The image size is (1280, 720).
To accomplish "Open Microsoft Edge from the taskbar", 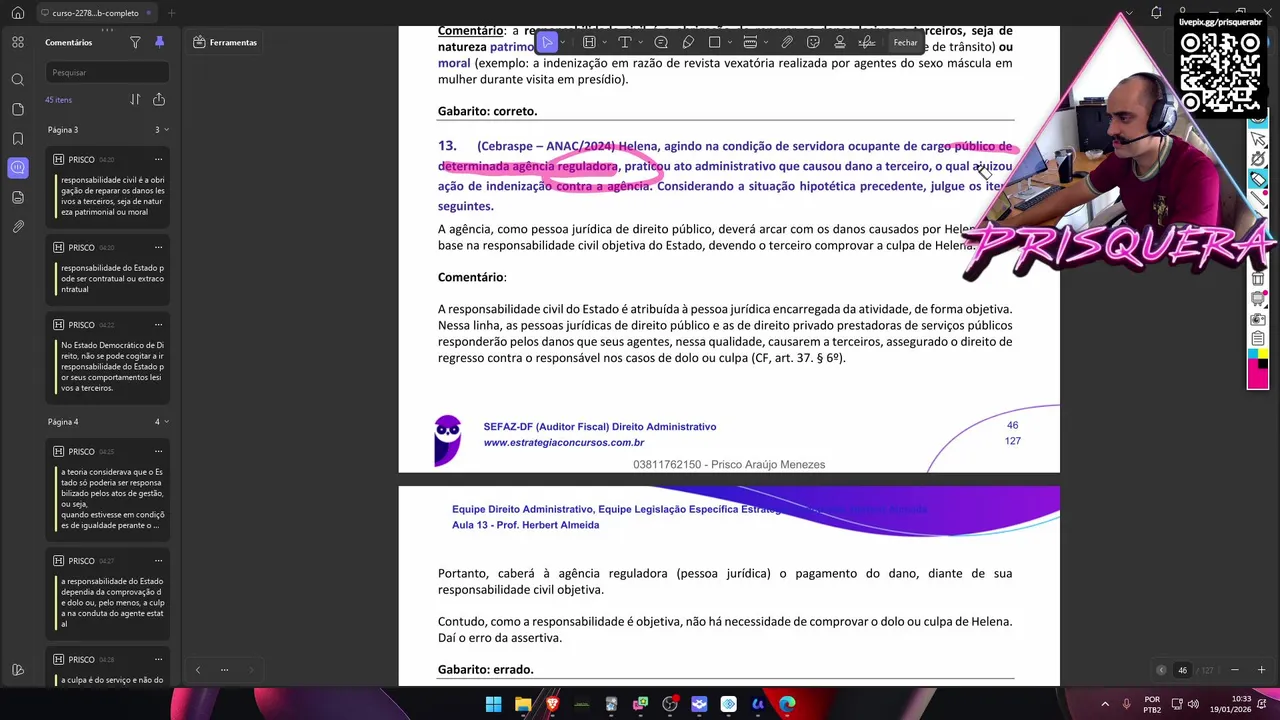I will coord(787,704).
